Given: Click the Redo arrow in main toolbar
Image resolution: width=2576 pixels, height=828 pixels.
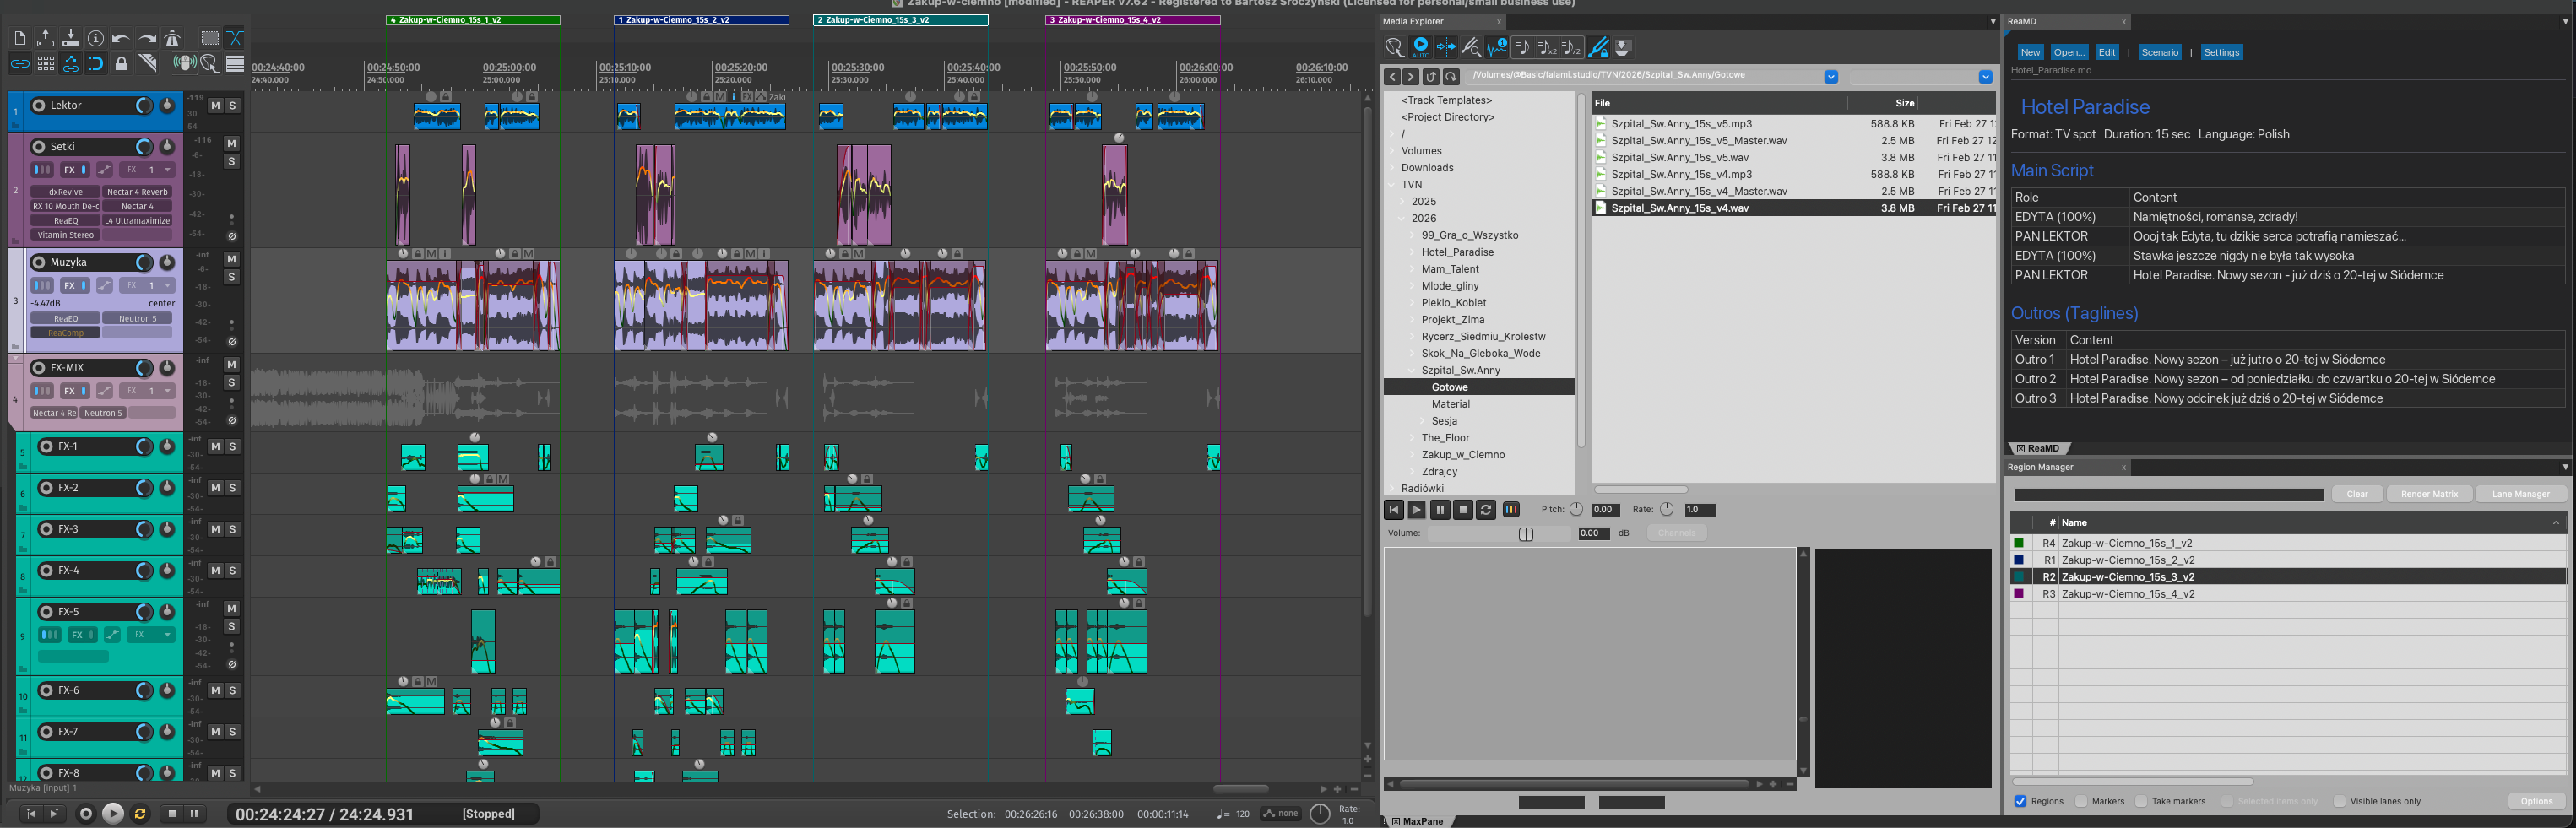Looking at the screenshot, I should [x=147, y=38].
